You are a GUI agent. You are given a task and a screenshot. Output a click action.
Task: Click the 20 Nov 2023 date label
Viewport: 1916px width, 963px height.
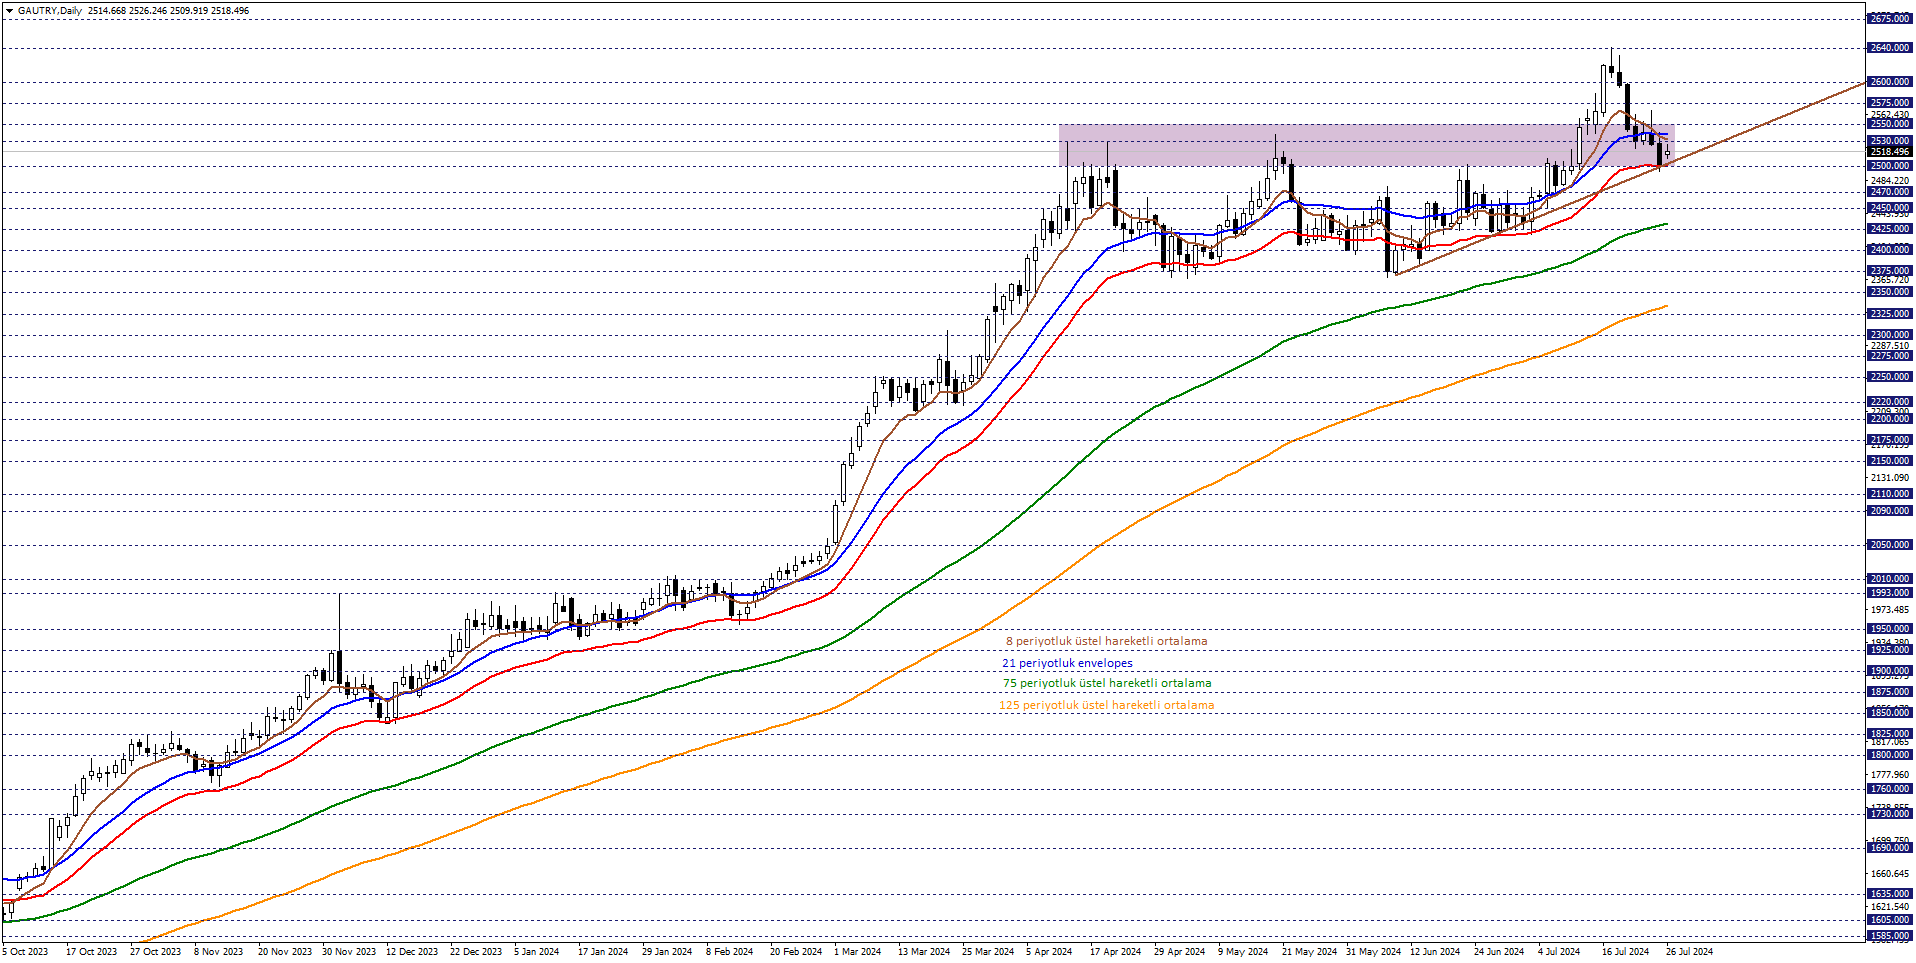(x=285, y=951)
